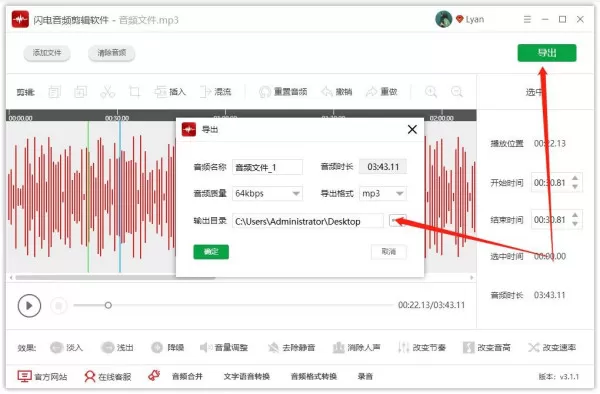
Task: Open the 改变节奏 change tempo effect
Action: 422,347
